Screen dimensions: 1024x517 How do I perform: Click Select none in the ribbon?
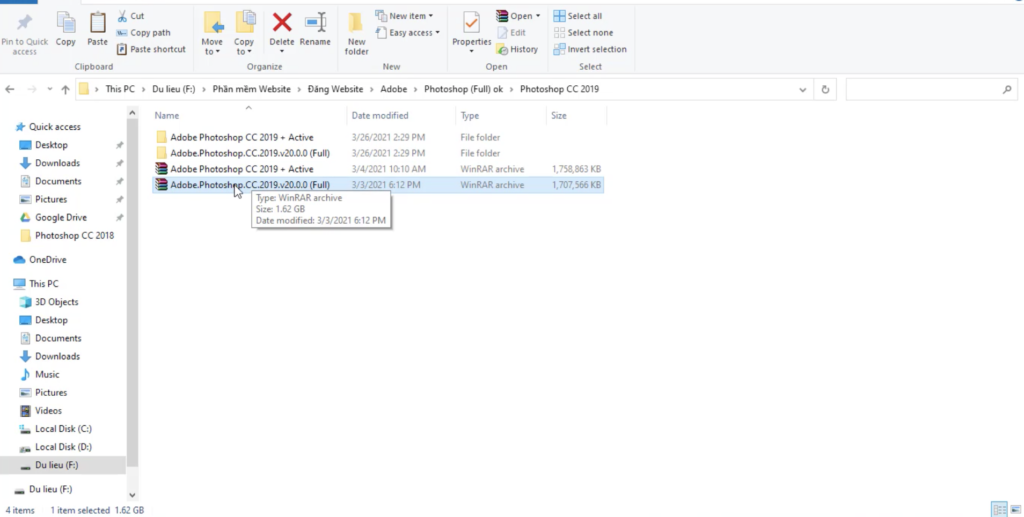583,33
